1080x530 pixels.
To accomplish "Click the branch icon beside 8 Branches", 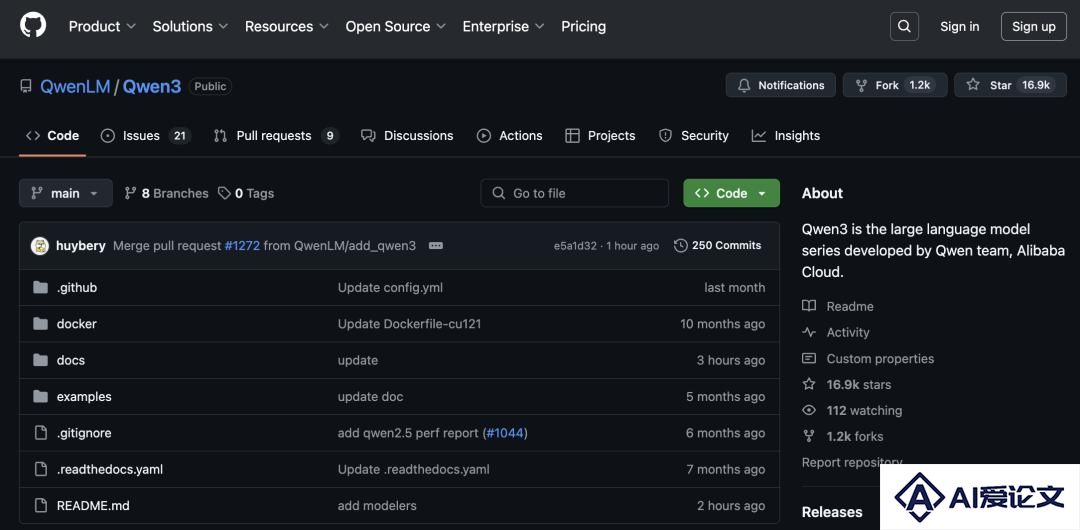I will (x=130, y=193).
